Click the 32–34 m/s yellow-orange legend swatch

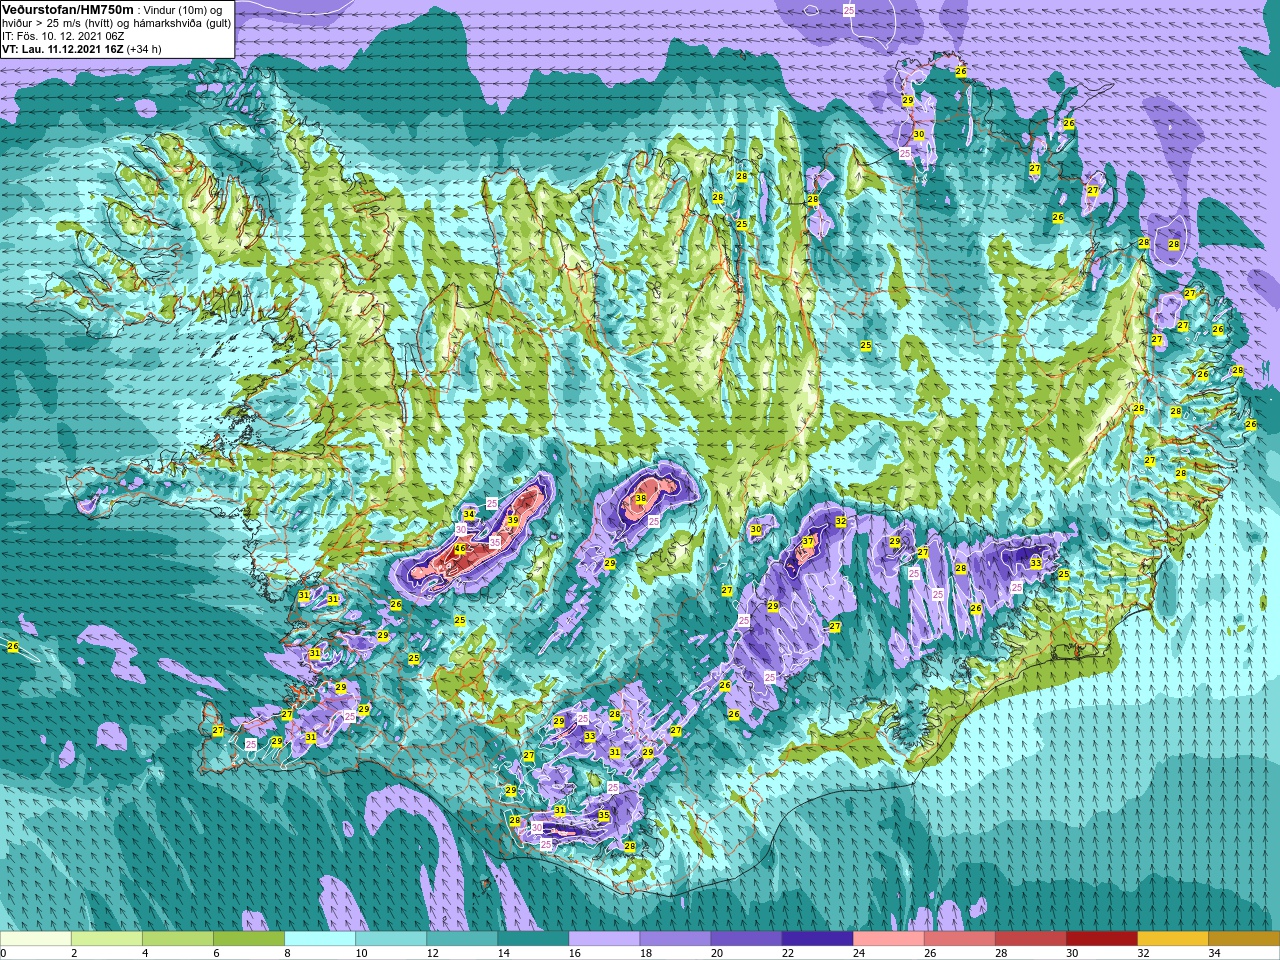click(x=1172, y=939)
